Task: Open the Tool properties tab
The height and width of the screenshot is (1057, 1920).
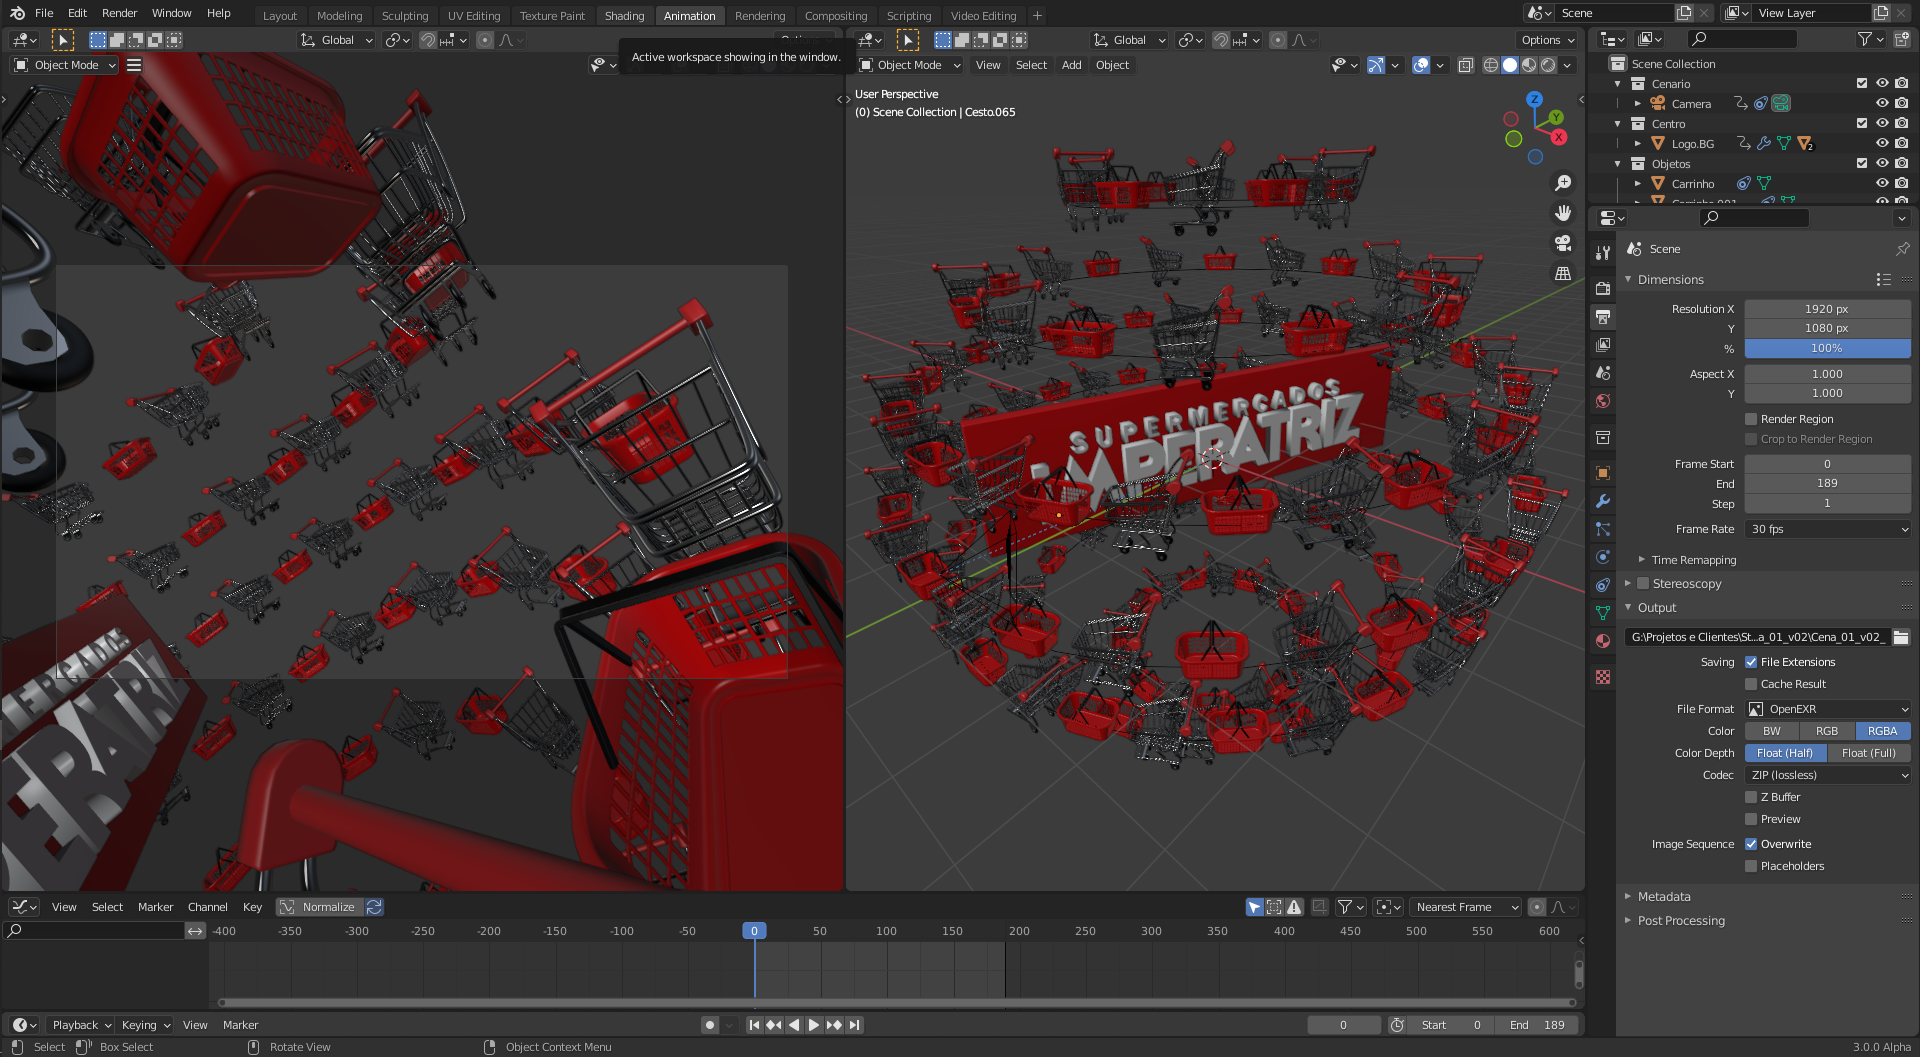Action: point(1603,251)
